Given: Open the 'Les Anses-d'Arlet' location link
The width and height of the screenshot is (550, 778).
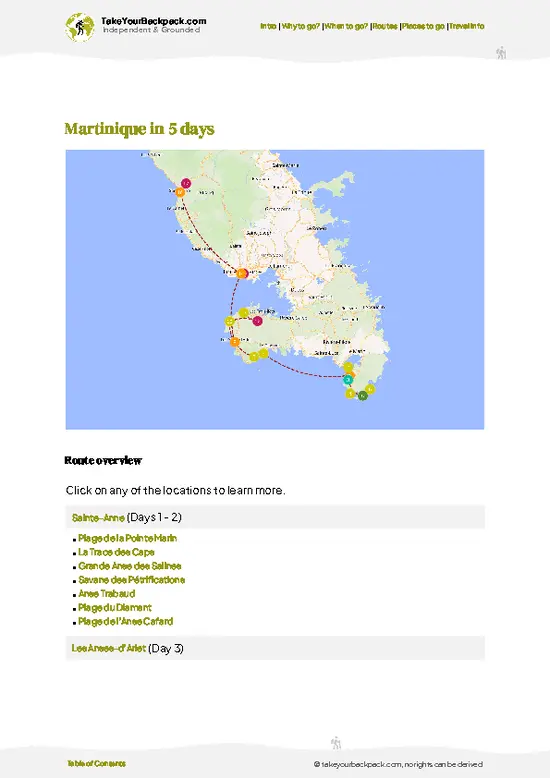Looking at the screenshot, I should coord(109,648).
